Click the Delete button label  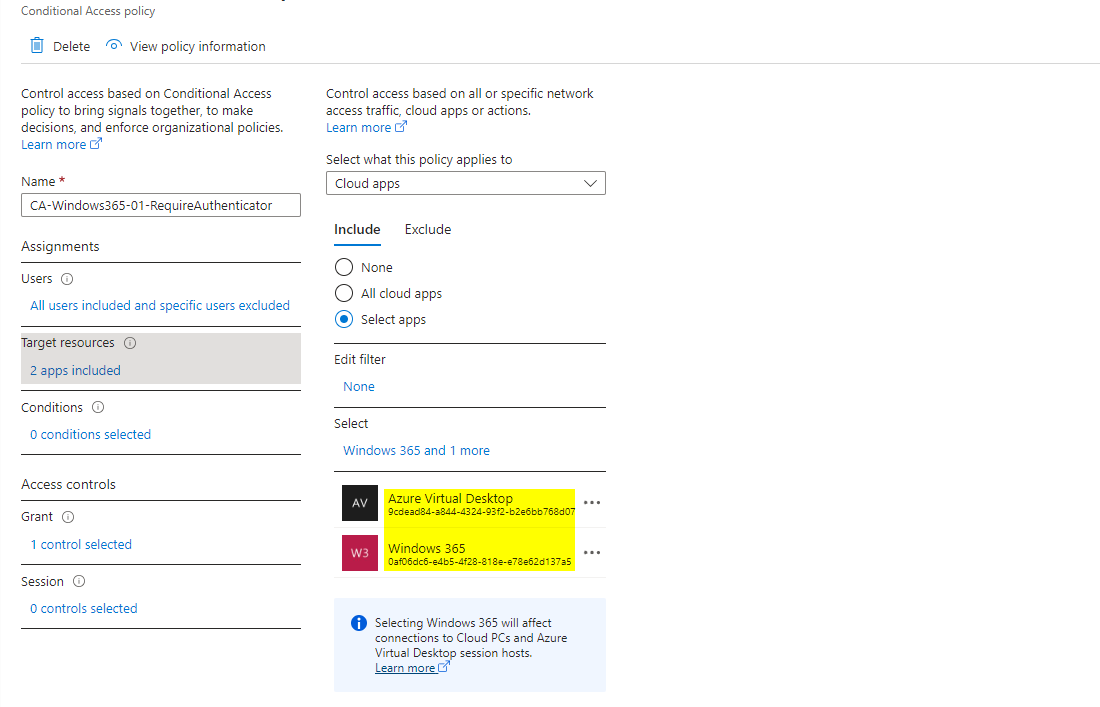[x=72, y=46]
